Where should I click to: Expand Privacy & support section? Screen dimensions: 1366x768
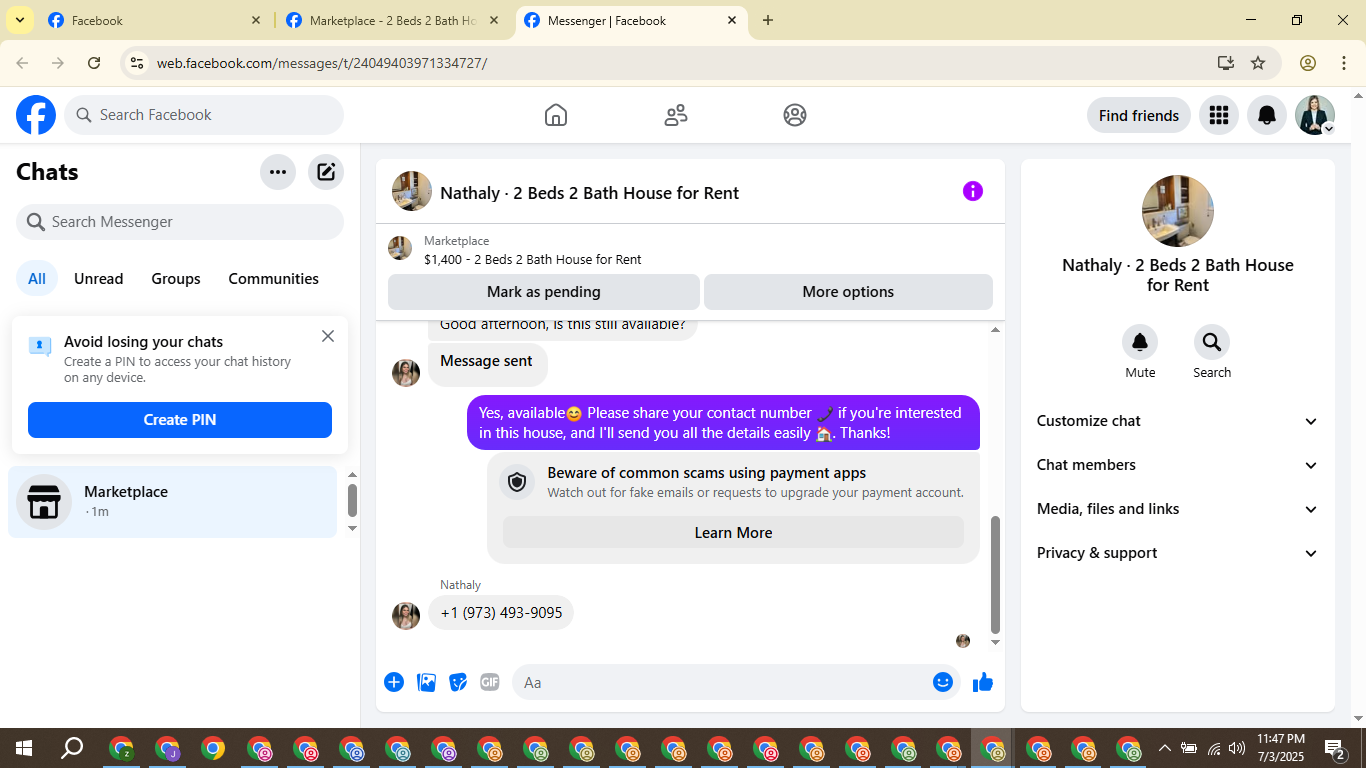tap(1178, 553)
